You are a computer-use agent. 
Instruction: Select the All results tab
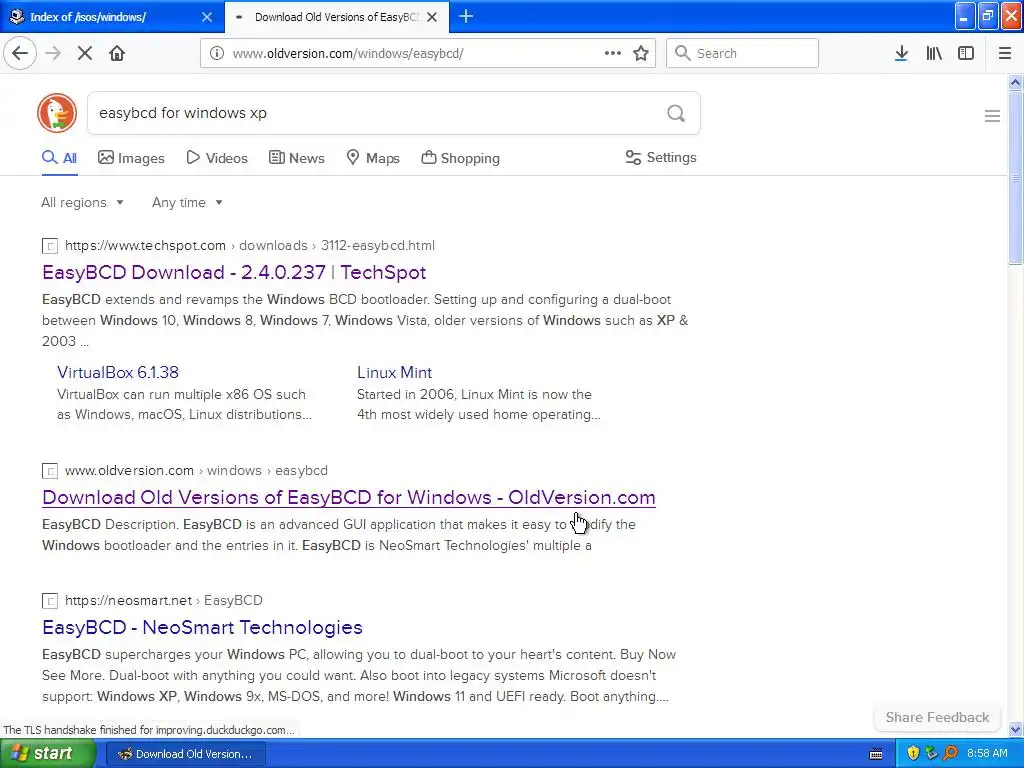(x=59, y=158)
